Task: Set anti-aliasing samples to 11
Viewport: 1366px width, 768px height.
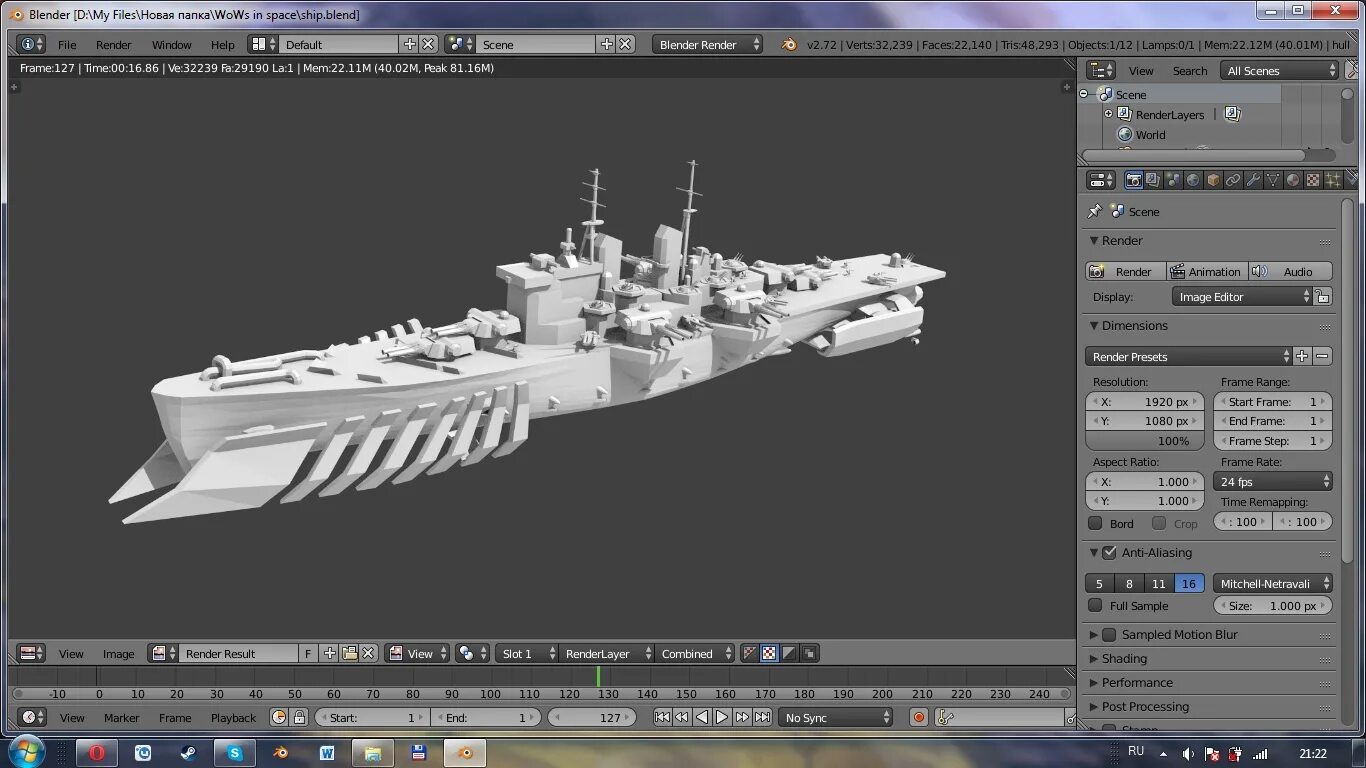Action: (1159, 583)
